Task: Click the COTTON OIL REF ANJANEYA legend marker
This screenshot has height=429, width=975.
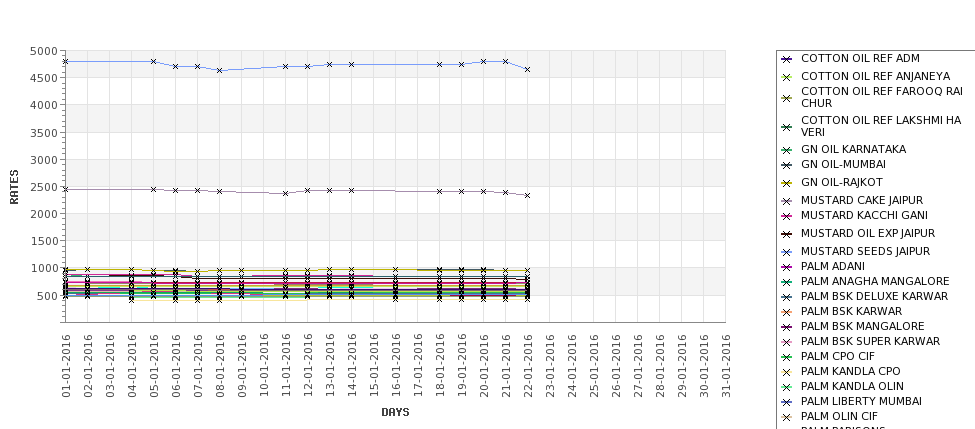Action: (787, 77)
